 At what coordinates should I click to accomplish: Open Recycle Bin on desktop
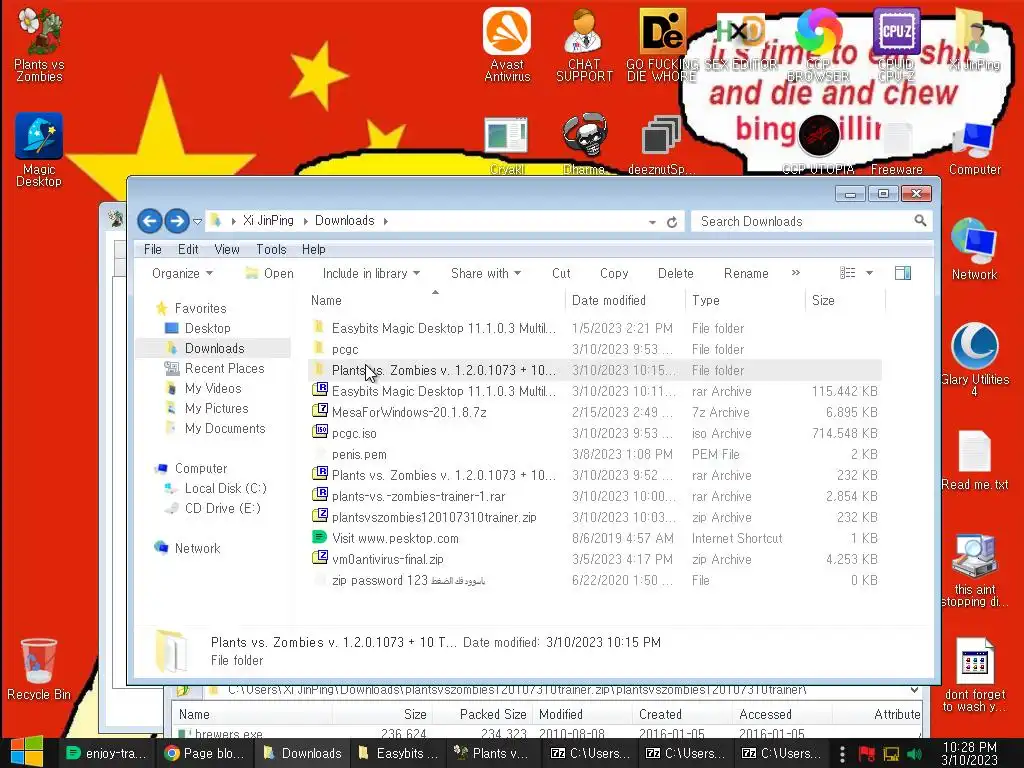point(39,669)
